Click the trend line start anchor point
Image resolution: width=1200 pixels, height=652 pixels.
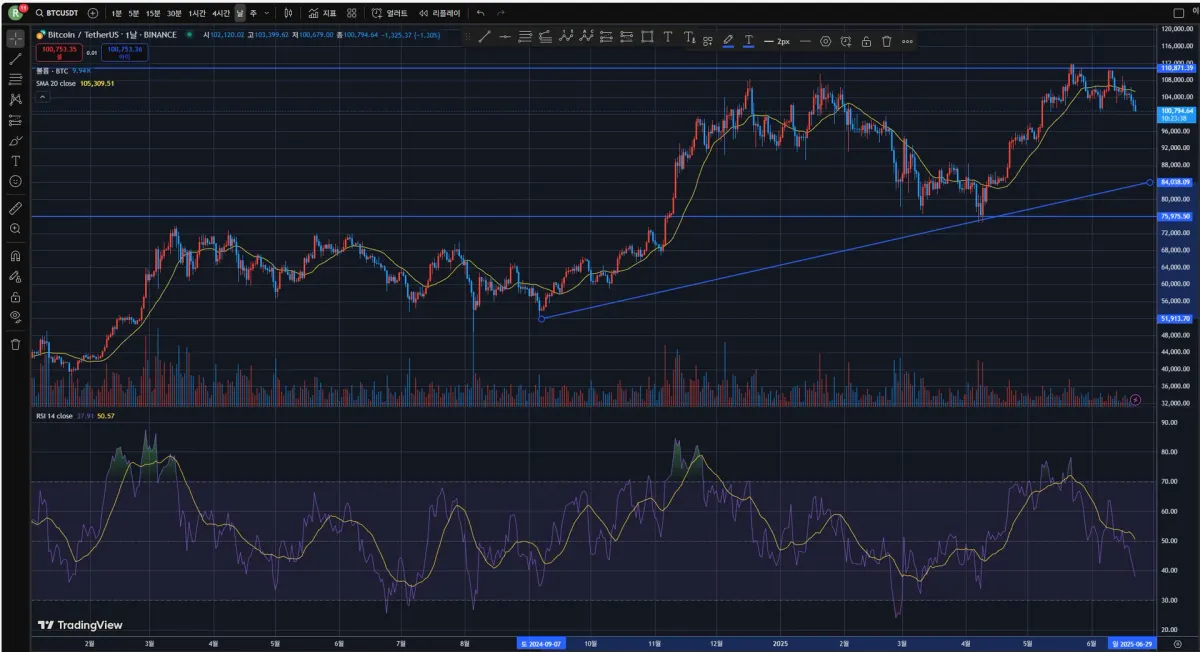pos(541,318)
